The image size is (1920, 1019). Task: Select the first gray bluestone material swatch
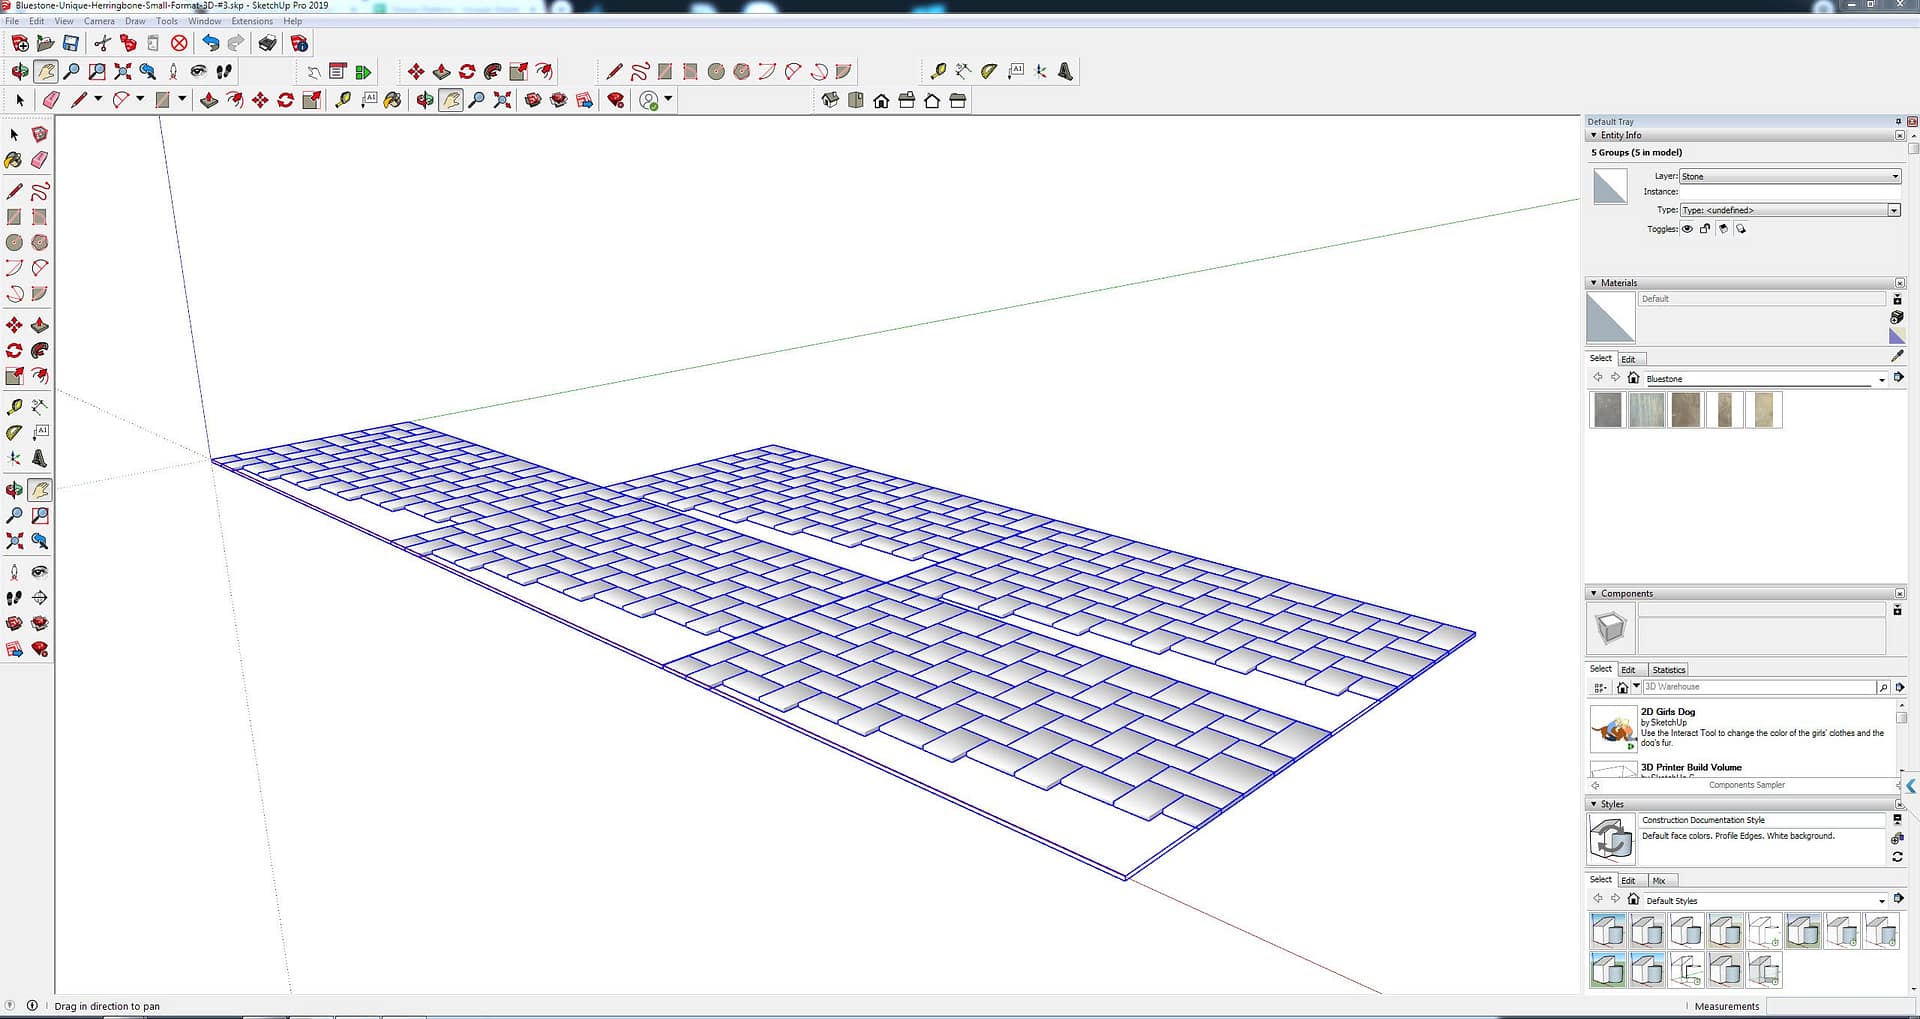pos(1607,410)
